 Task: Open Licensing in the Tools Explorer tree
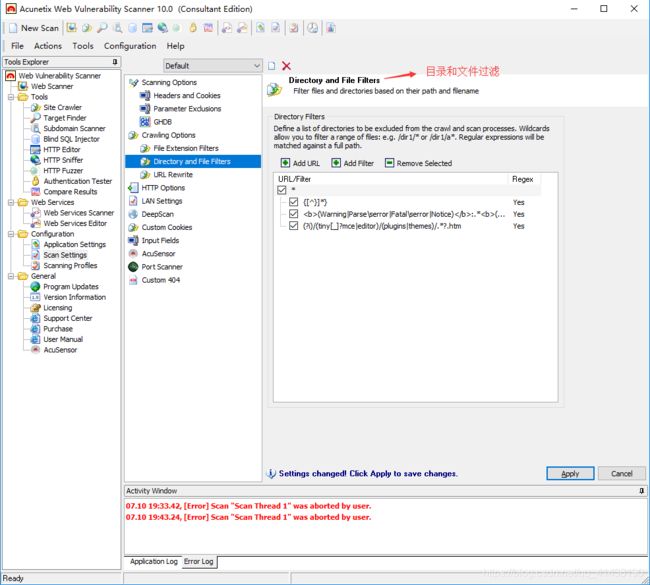point(58,308)
